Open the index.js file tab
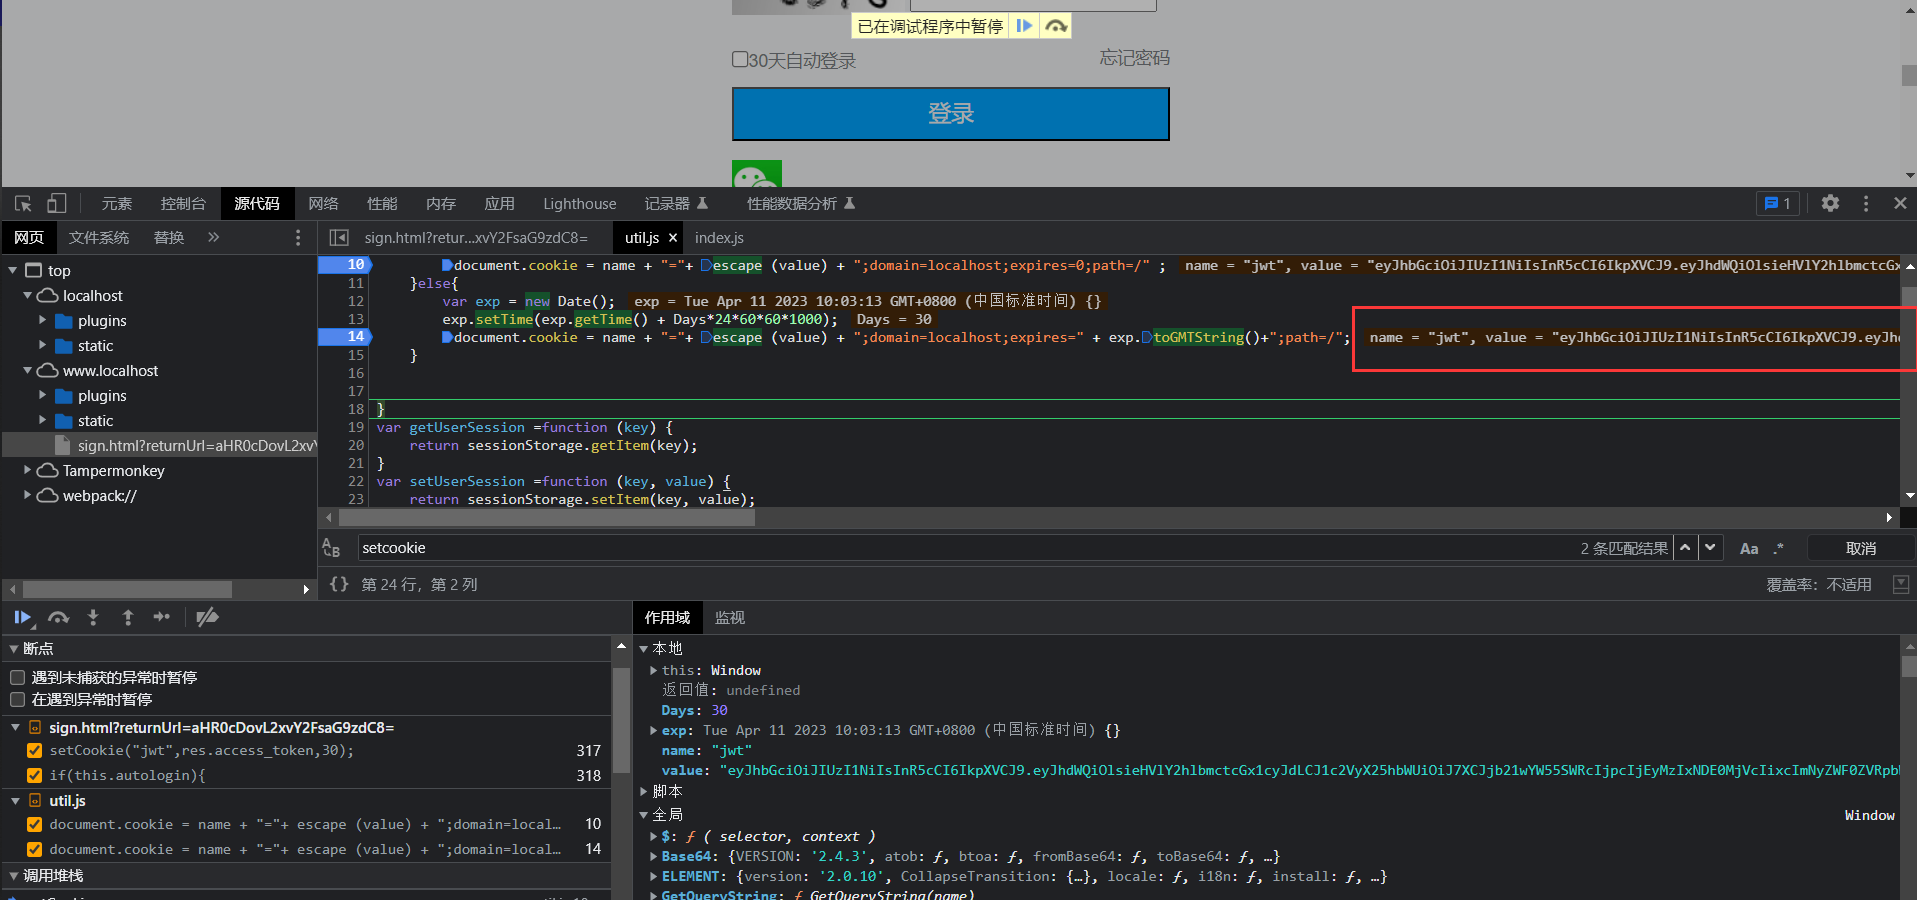The height and width of the screenshot is (900, 1917). point(719,238)
